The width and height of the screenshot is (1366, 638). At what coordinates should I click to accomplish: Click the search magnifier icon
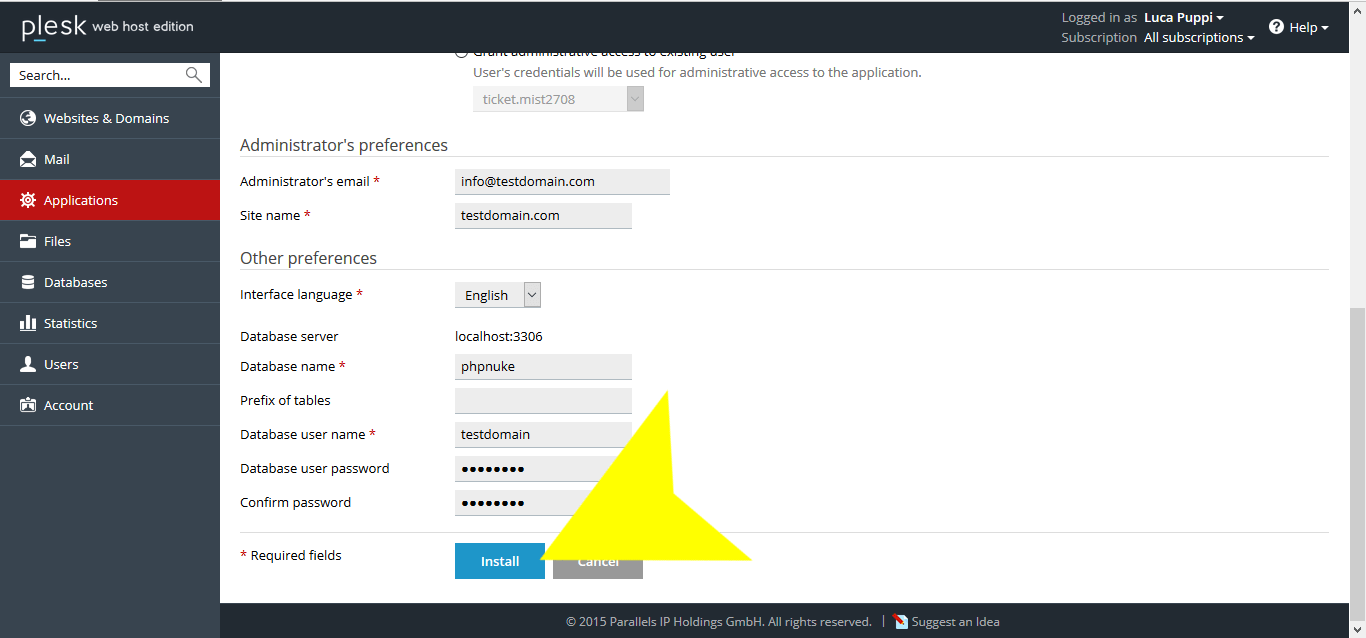pyautogui.click(x=194, y=75)
